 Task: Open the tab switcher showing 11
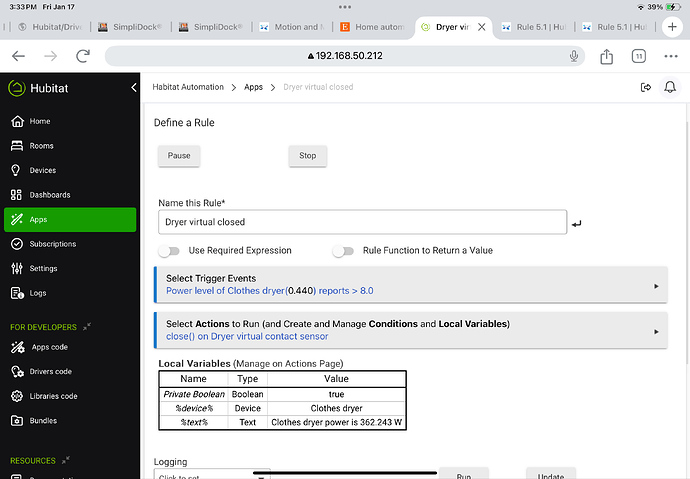(x=639, y=56)
